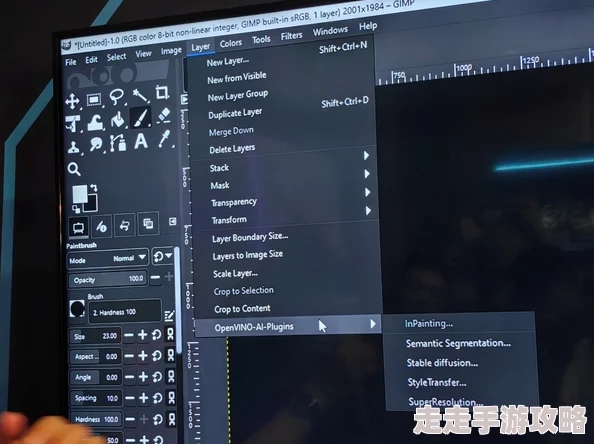Screen dimensions: 594x444
Task: Reset Size to brush default
Action: point(156,335)
